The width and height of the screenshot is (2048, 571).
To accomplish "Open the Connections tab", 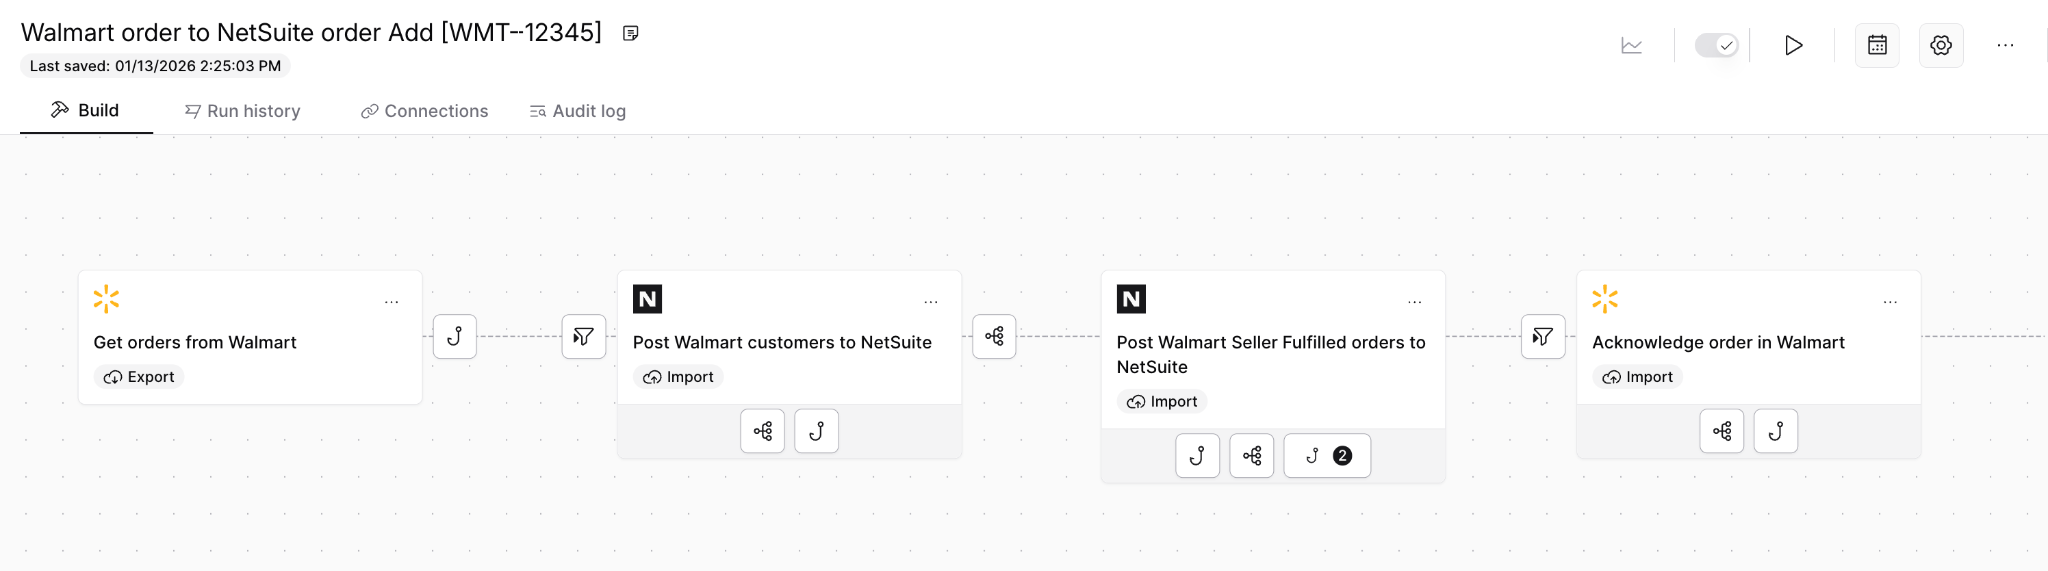I will [x=425, y=111].
